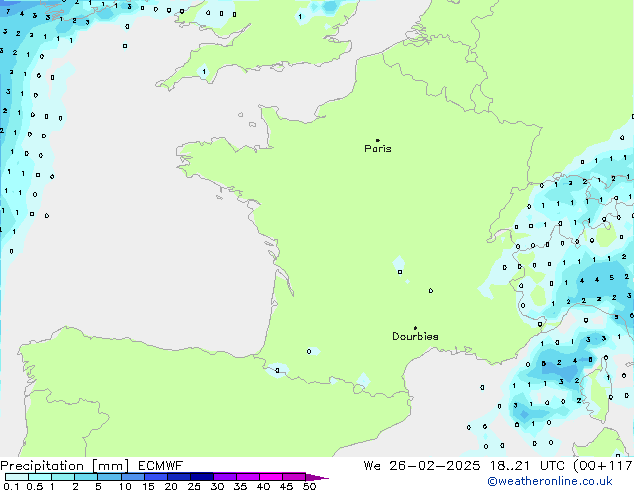The image size is (634, 490).
Task: Click the 10–15 mm legend color swatch
Action: click(x=132, y=477)
